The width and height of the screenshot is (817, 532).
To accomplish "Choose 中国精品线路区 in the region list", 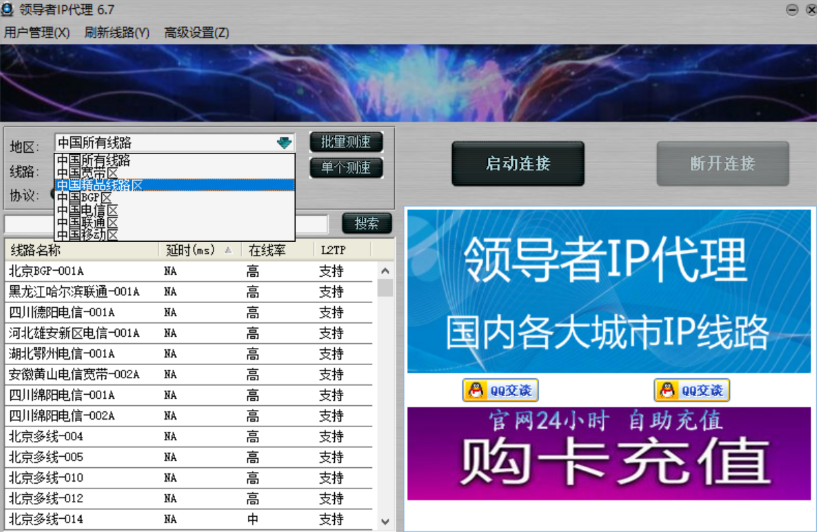I will tap(100, 185).
